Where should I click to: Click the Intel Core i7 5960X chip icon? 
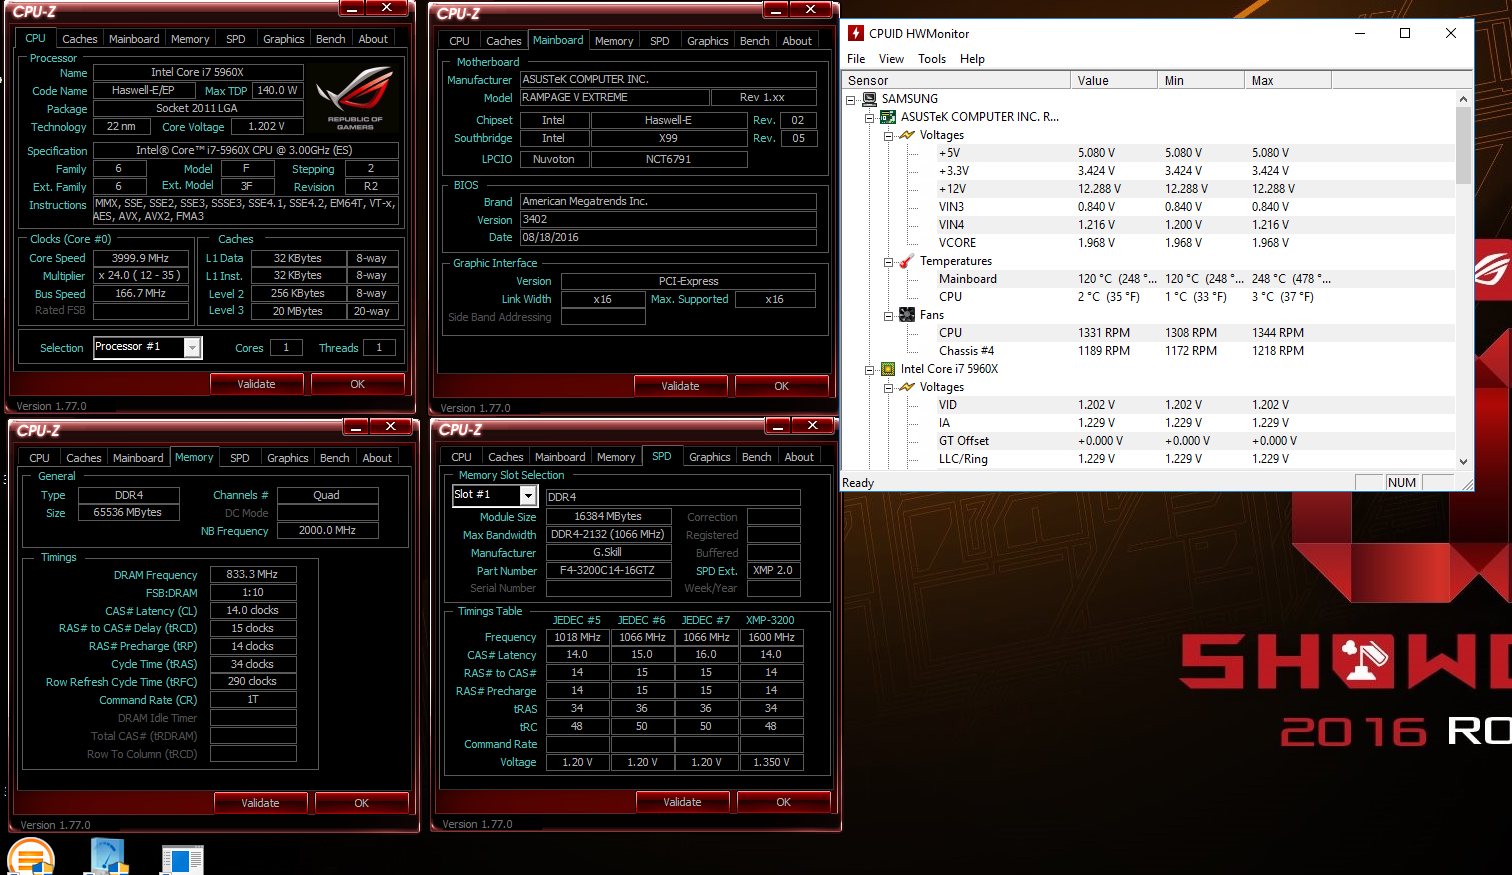[x=888, y=369]
